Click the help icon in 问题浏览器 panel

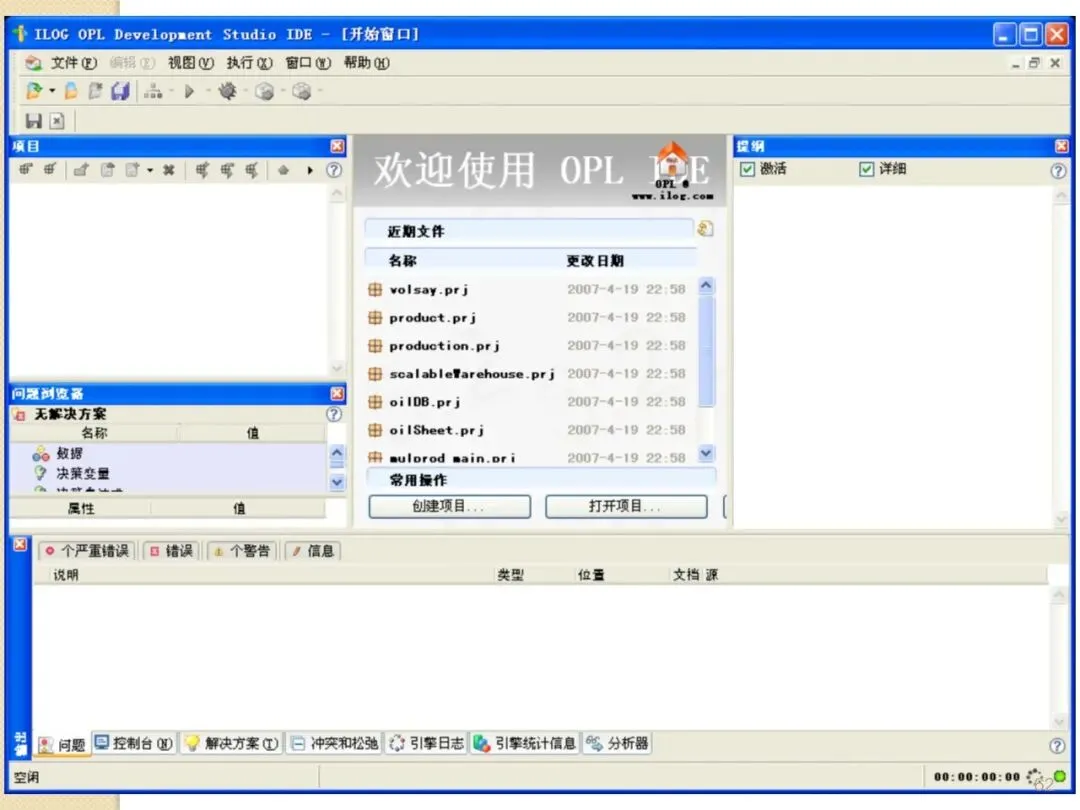pos(333,414)
